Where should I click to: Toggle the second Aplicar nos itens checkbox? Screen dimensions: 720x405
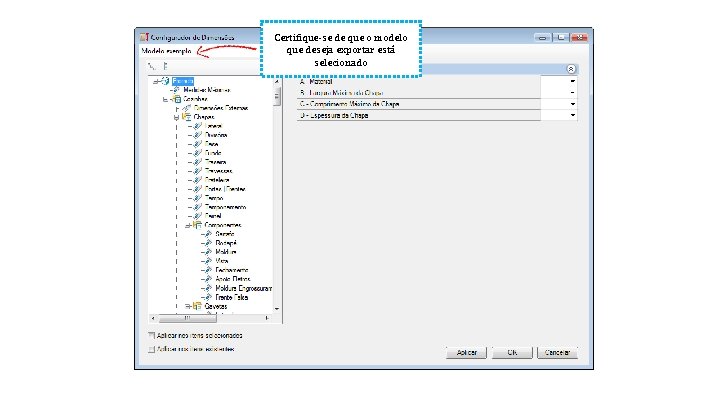coord(152,349)
